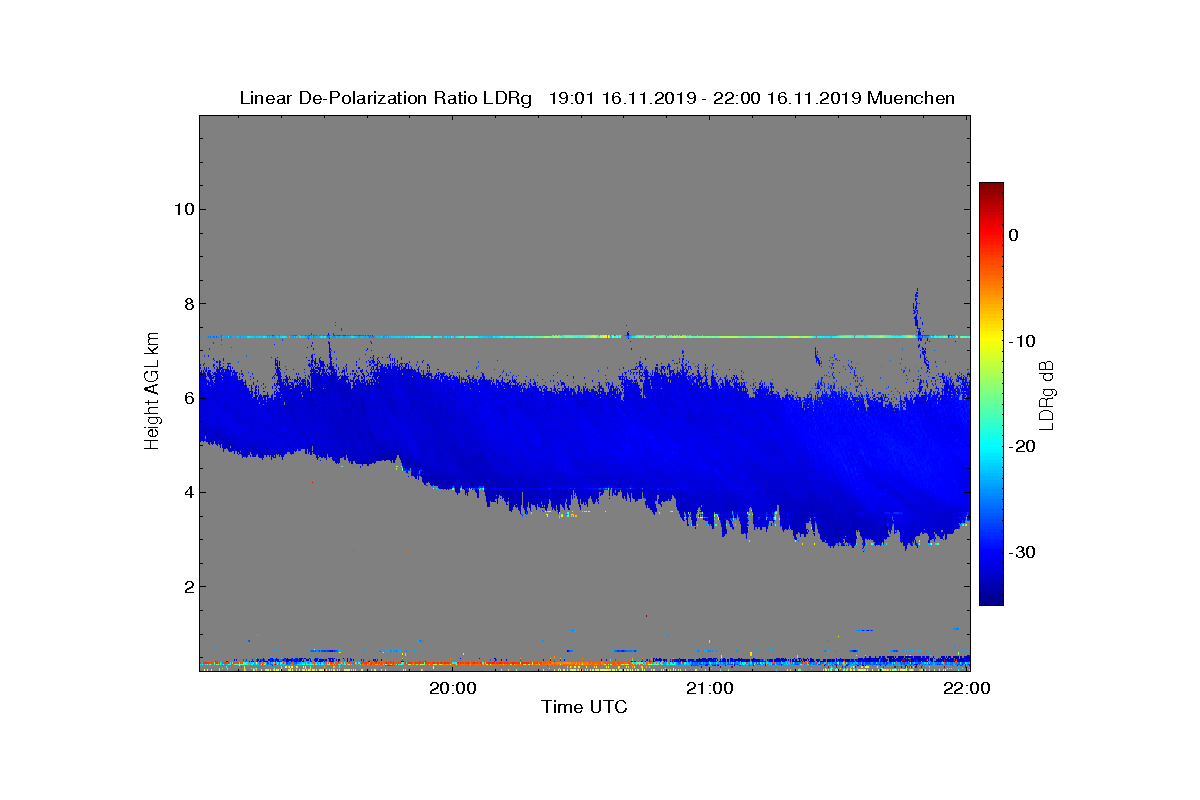Click the 'LDRg dB' colorbar title
1200x800 pixels.
tap(1047, 394)
